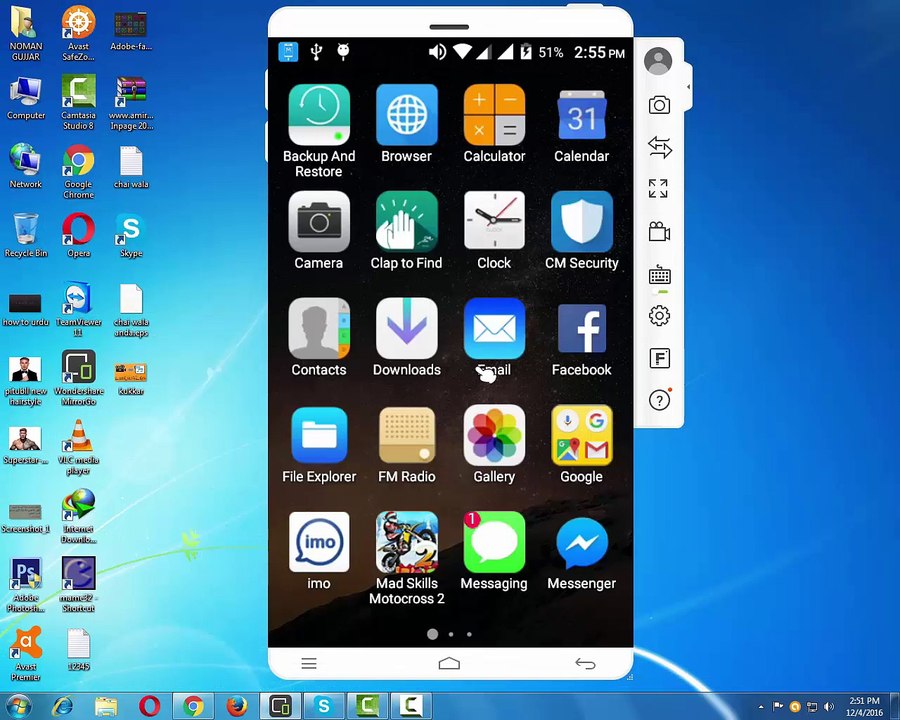Image resolution: width=900 pixels, height=720 pixels.
Task: Open Windows Start menu
Action: click(x=18, y=706)
